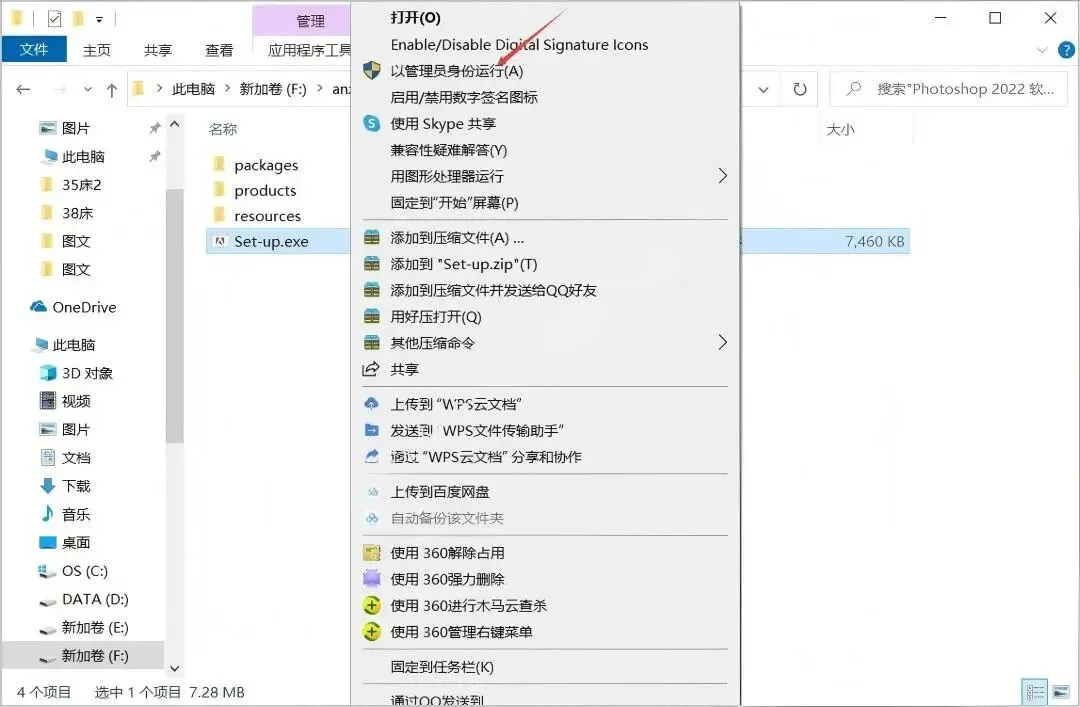Click the cloud upload icon beside 上传到"WPS云文档"
Image resolution: width=1080 pixels, height=707 pixels.
pos(372,404)
